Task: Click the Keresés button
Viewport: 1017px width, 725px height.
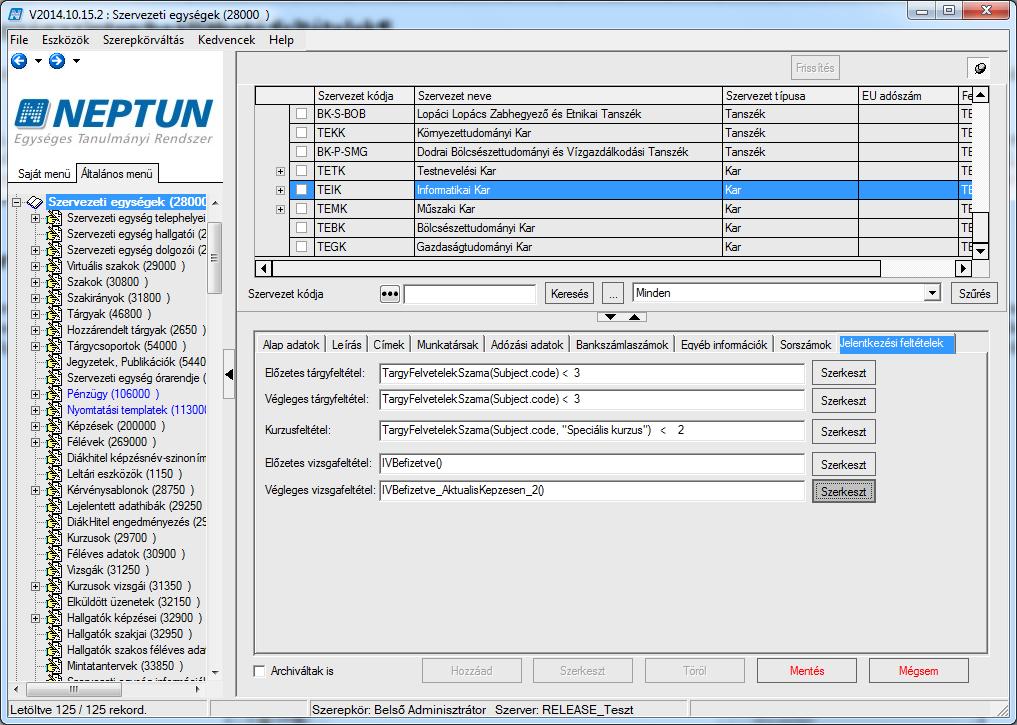Action: coord(569,294)
